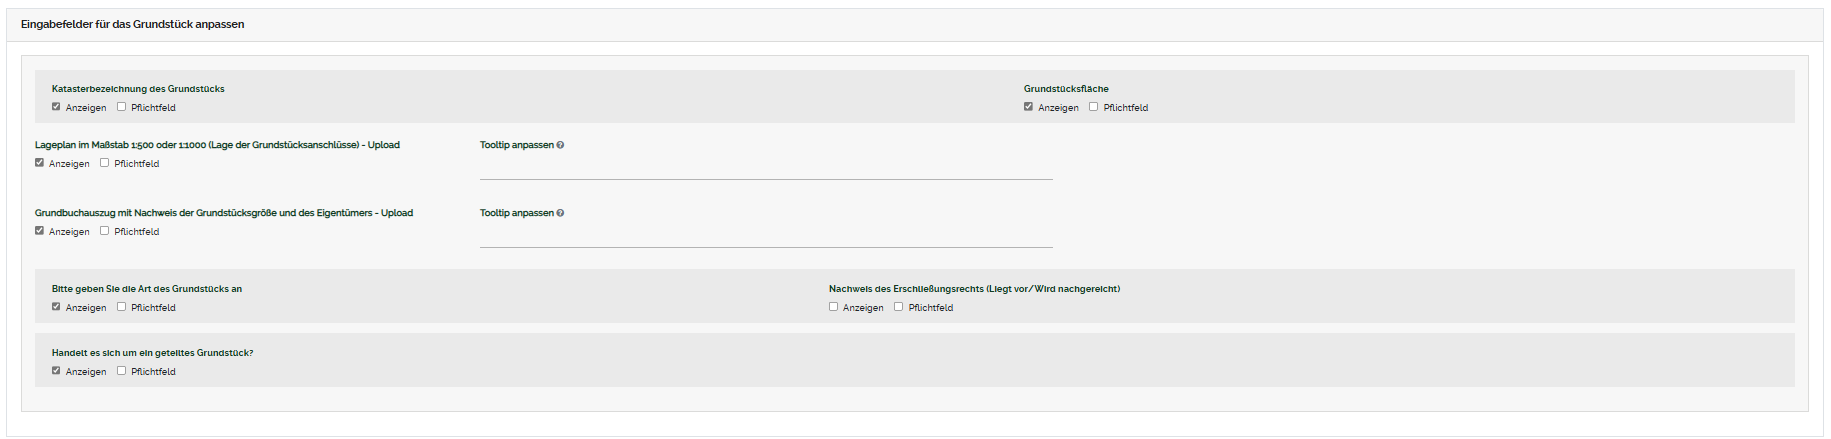Enable Anzeigen for Nachweis des Erschließungsrechts
This screenshot has width=1831, height=439.
pyautogui.click(x=833, y=307)
